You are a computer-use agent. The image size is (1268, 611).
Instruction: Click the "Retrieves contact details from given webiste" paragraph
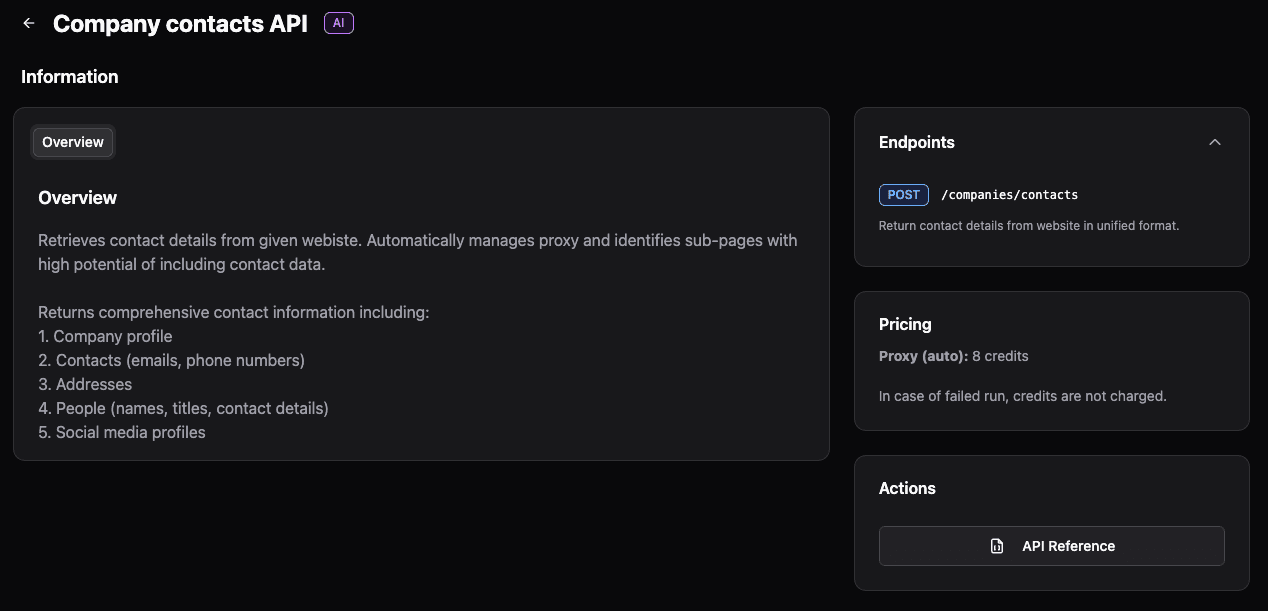pos(418,252)
